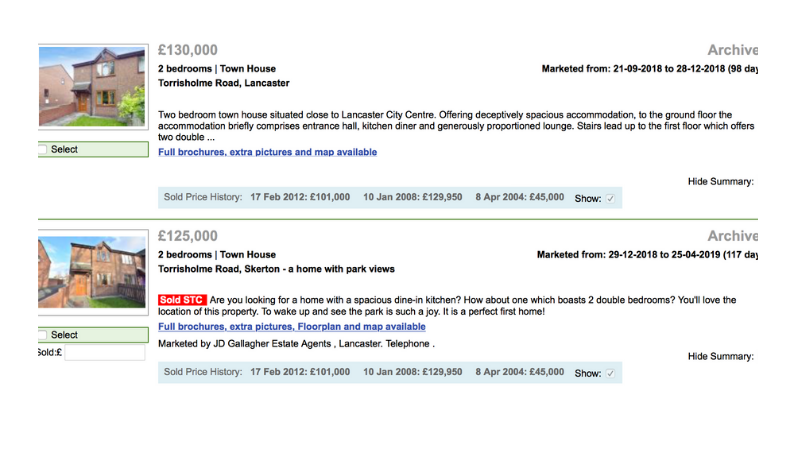Click the £130,000 price heading

pos(188,50)
